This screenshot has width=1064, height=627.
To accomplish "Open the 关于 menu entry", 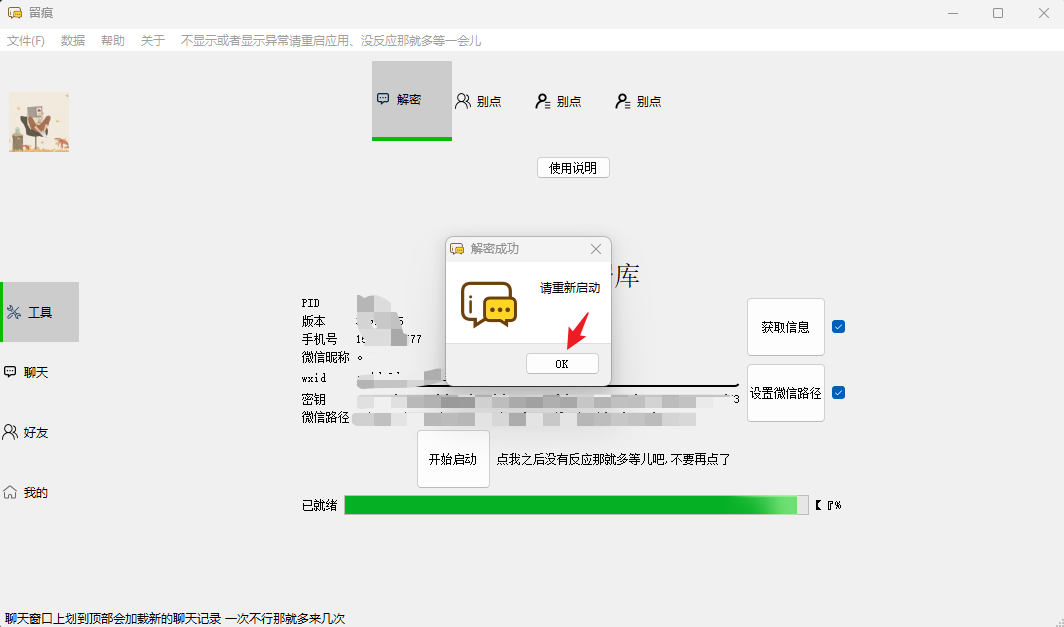I will (x=152, y=40).
